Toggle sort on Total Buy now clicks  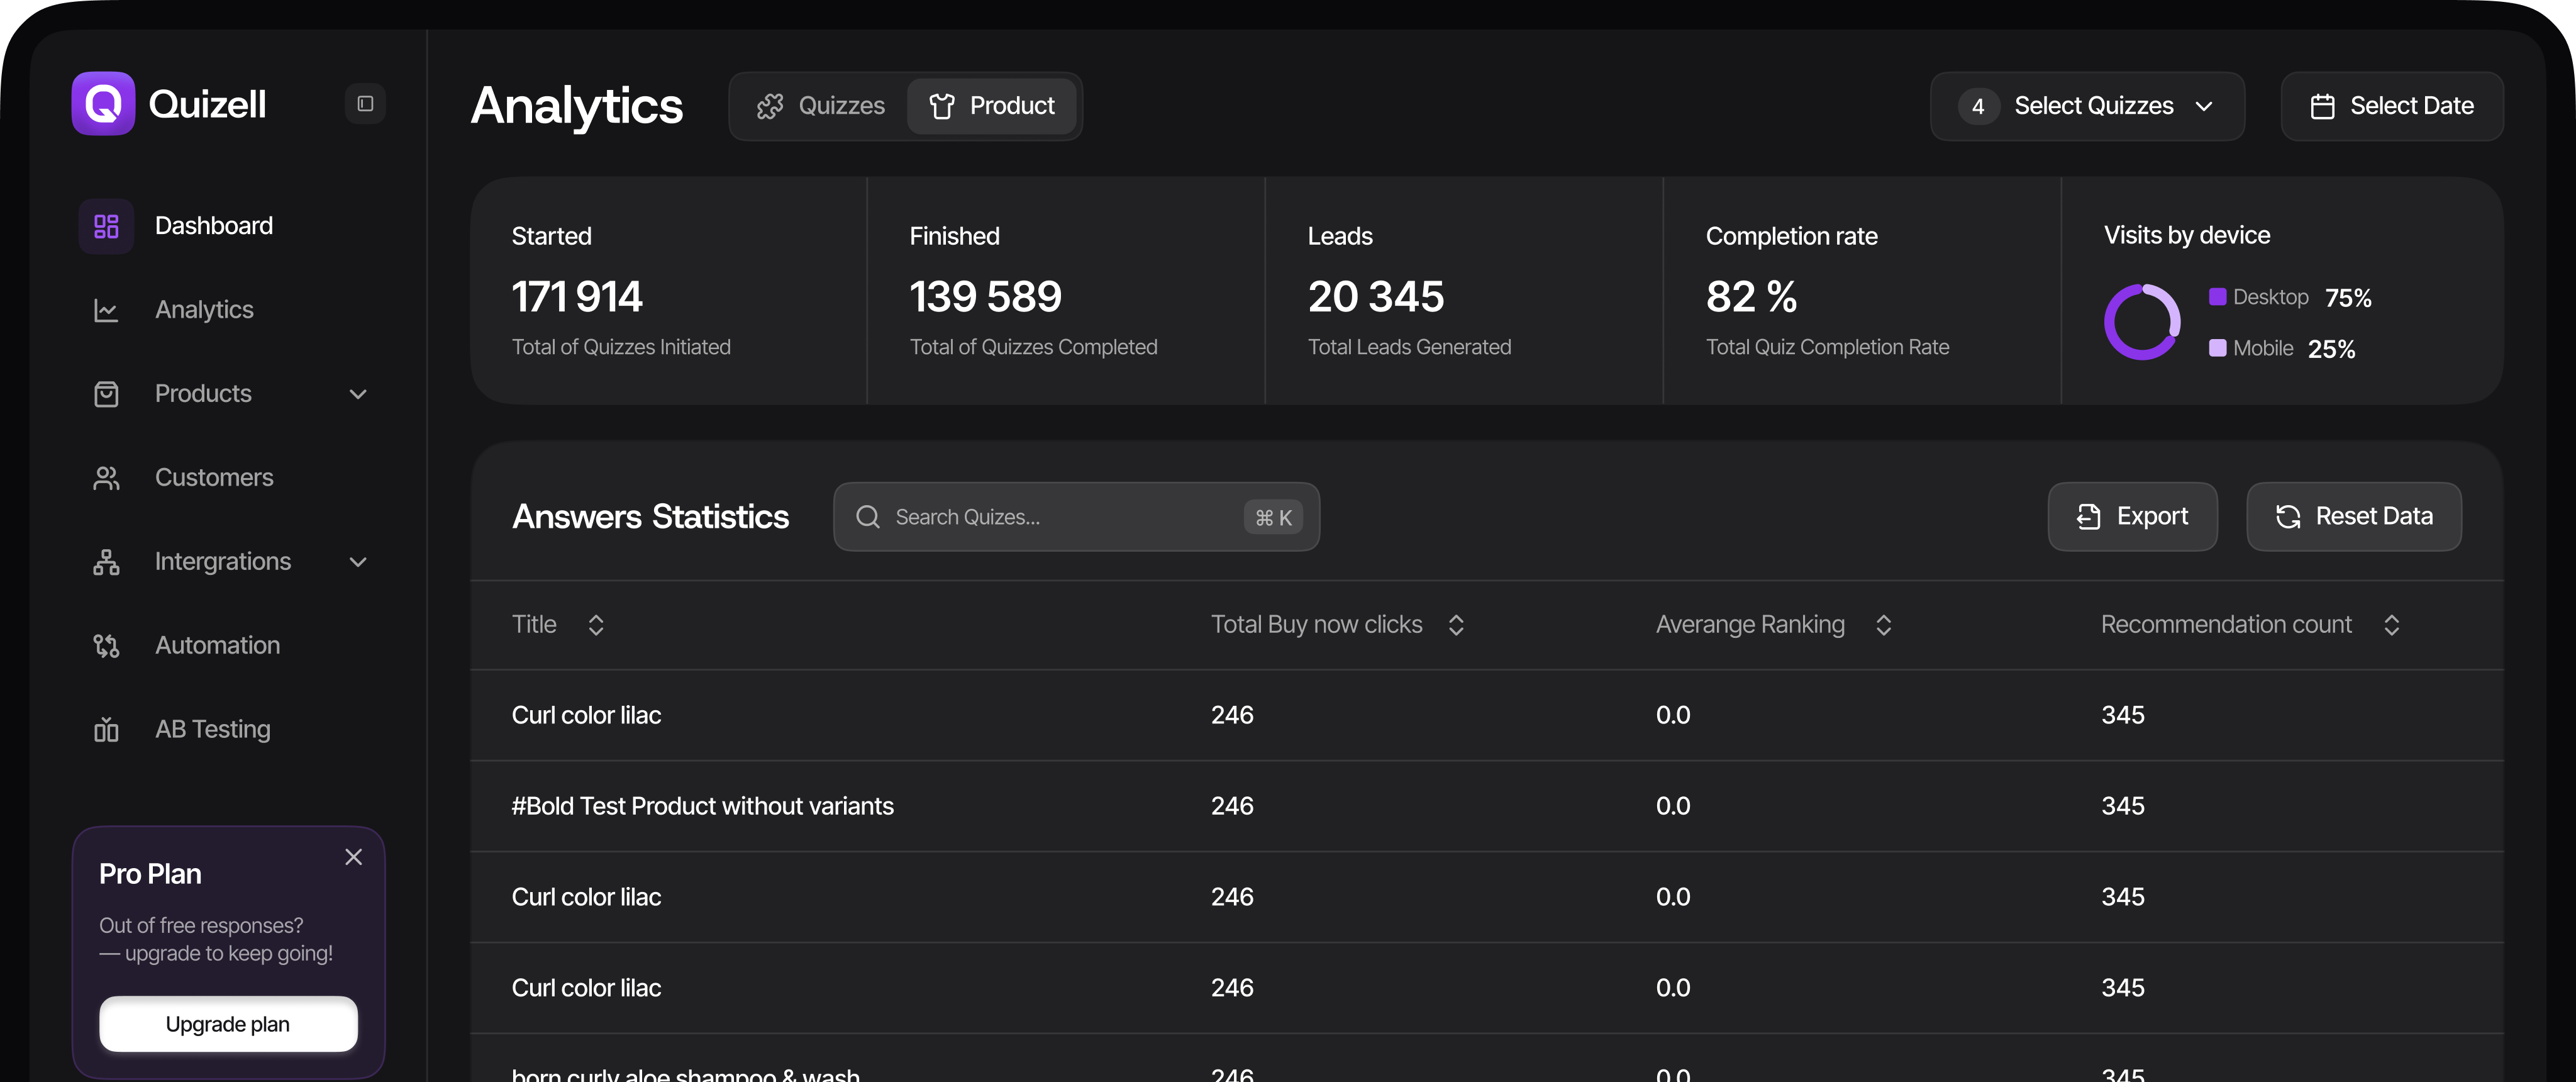tap(1456, 625)
